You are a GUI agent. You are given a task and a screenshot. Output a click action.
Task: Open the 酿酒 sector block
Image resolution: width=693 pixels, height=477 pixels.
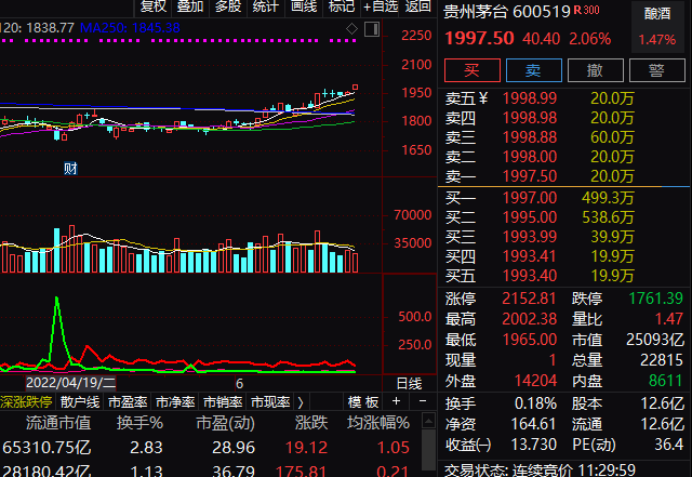657,27
